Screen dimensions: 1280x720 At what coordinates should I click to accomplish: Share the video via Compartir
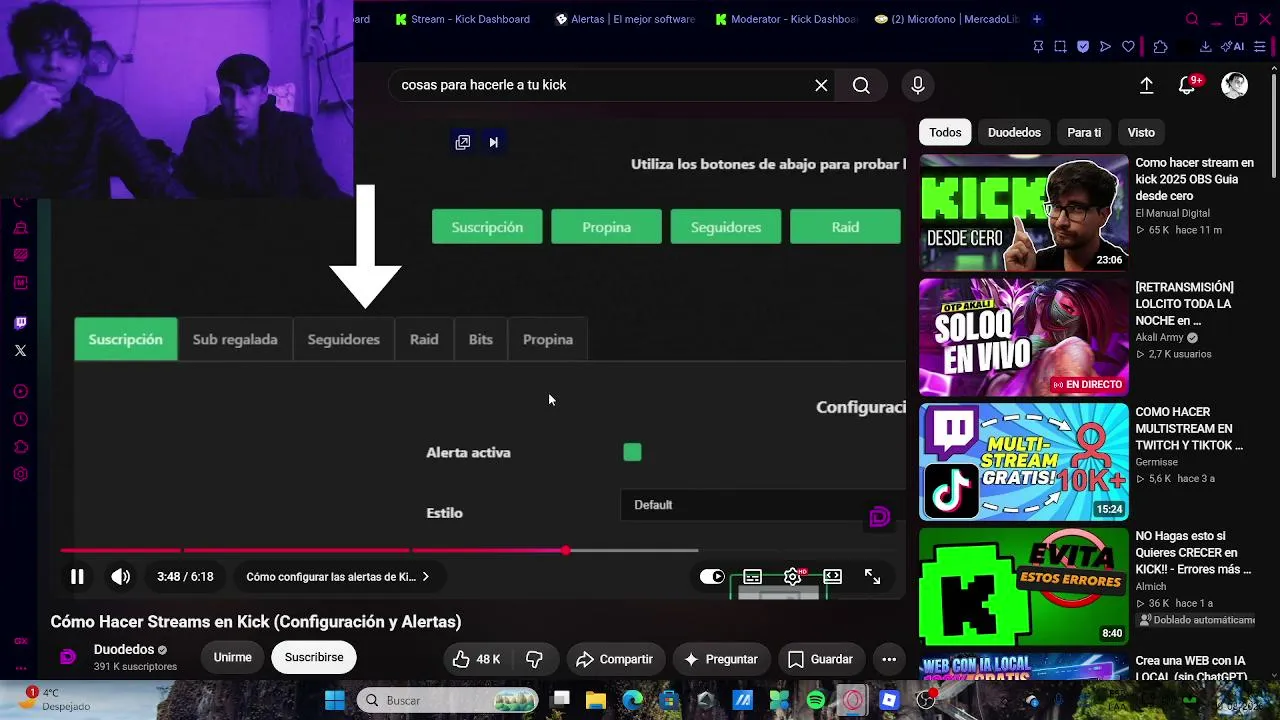pyautogui.click(x=616, y=659)
